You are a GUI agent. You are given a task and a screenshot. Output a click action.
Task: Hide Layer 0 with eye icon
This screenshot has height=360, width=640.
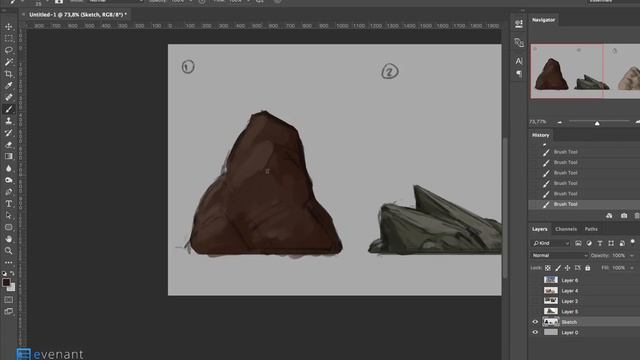click(x=535, y=333)
